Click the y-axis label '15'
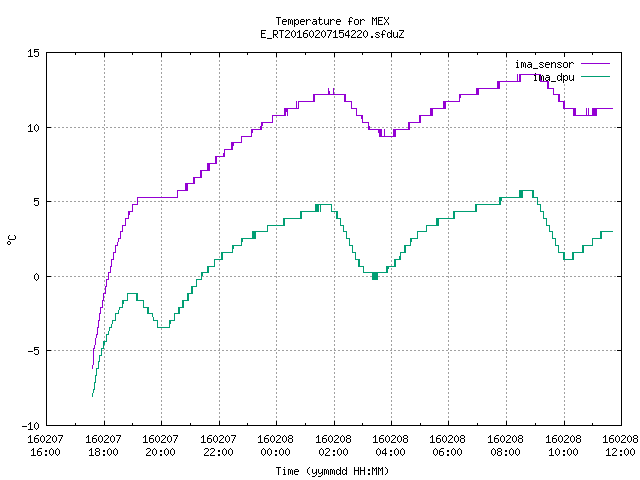The width and height of the screenshot is (640, 480). tap(33, 53)
